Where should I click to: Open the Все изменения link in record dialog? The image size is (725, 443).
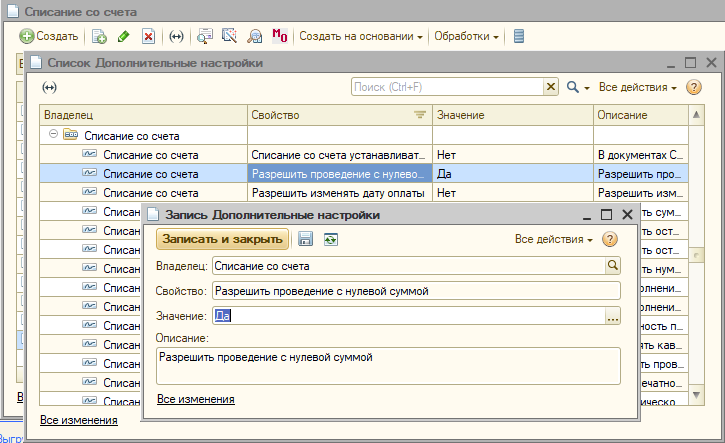[x=196, y=399]
